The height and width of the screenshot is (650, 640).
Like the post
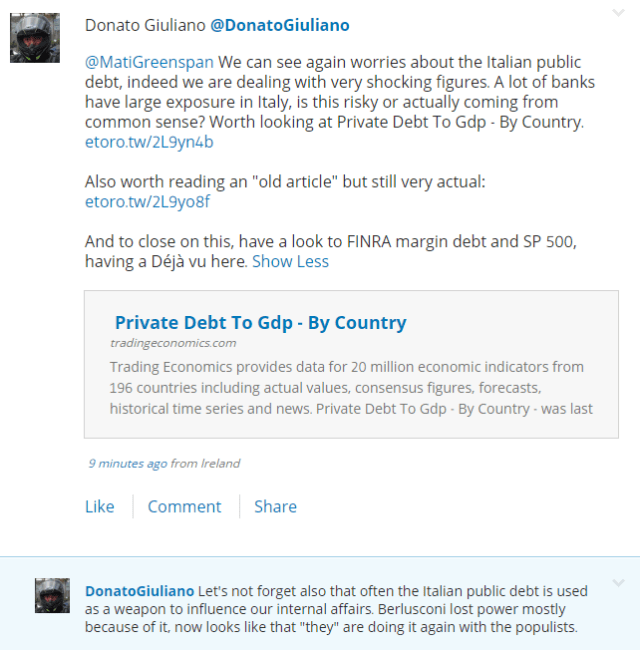(100, 507)
